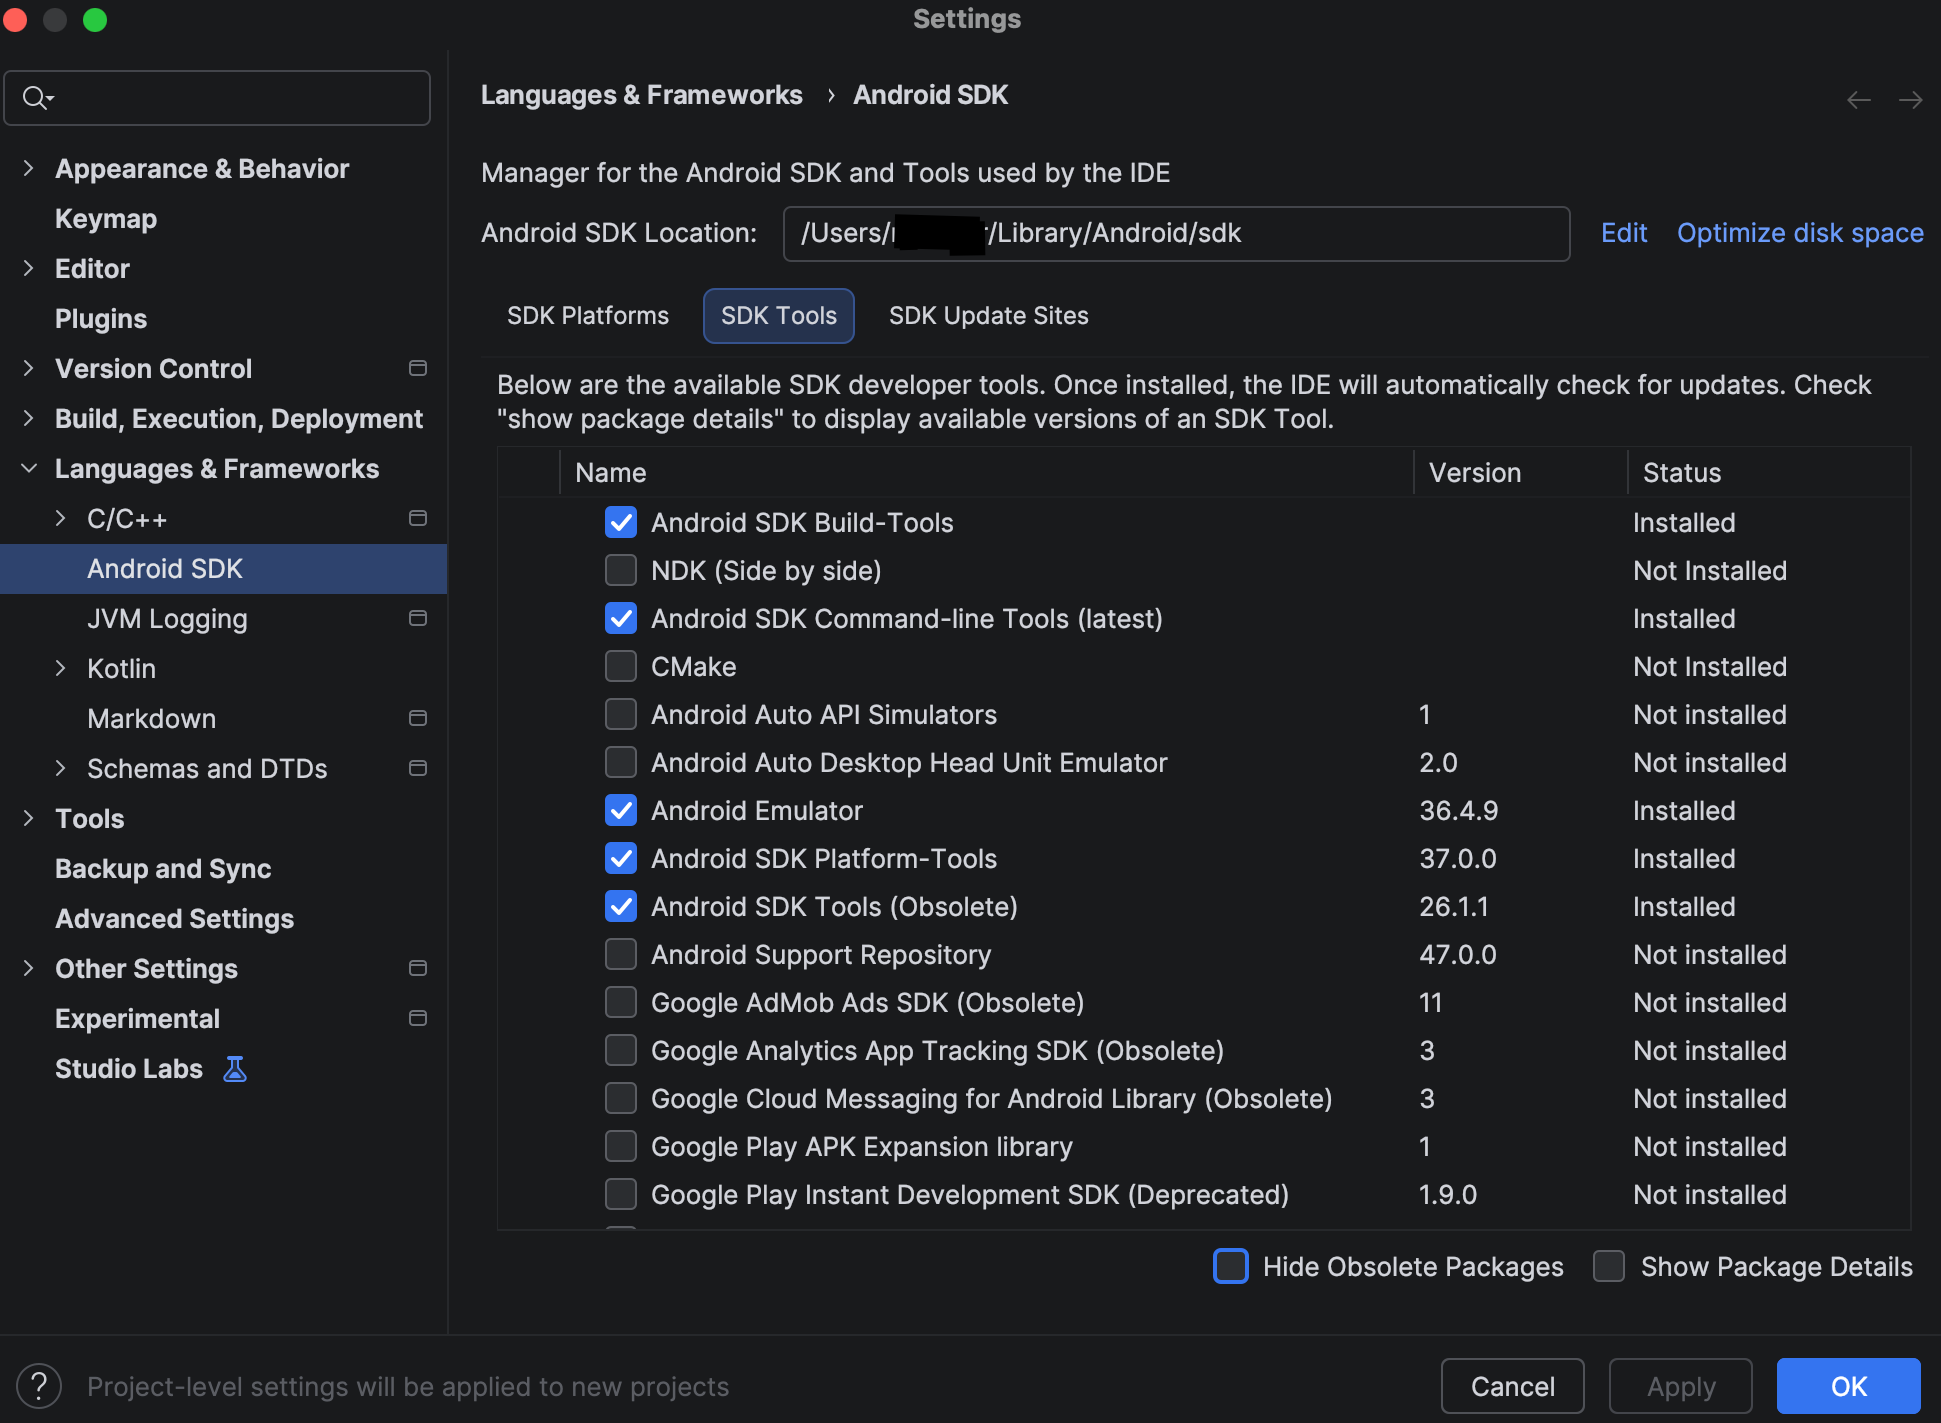Collapse the Languages & Frameworks section

click(x=29, y=468)
